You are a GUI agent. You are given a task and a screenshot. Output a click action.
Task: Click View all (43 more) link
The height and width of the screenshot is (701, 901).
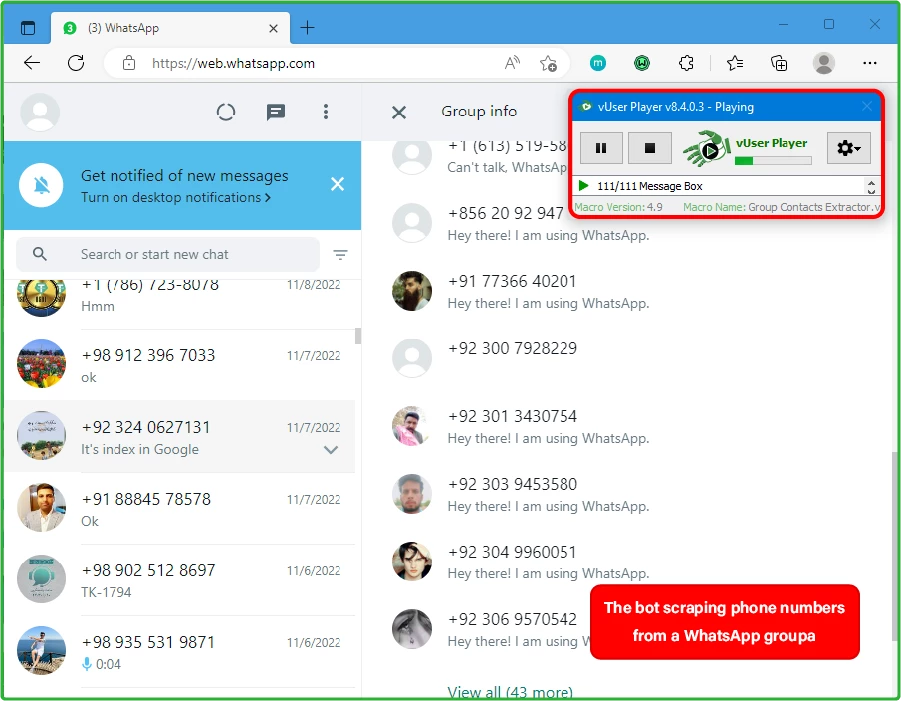pos(510,692)
